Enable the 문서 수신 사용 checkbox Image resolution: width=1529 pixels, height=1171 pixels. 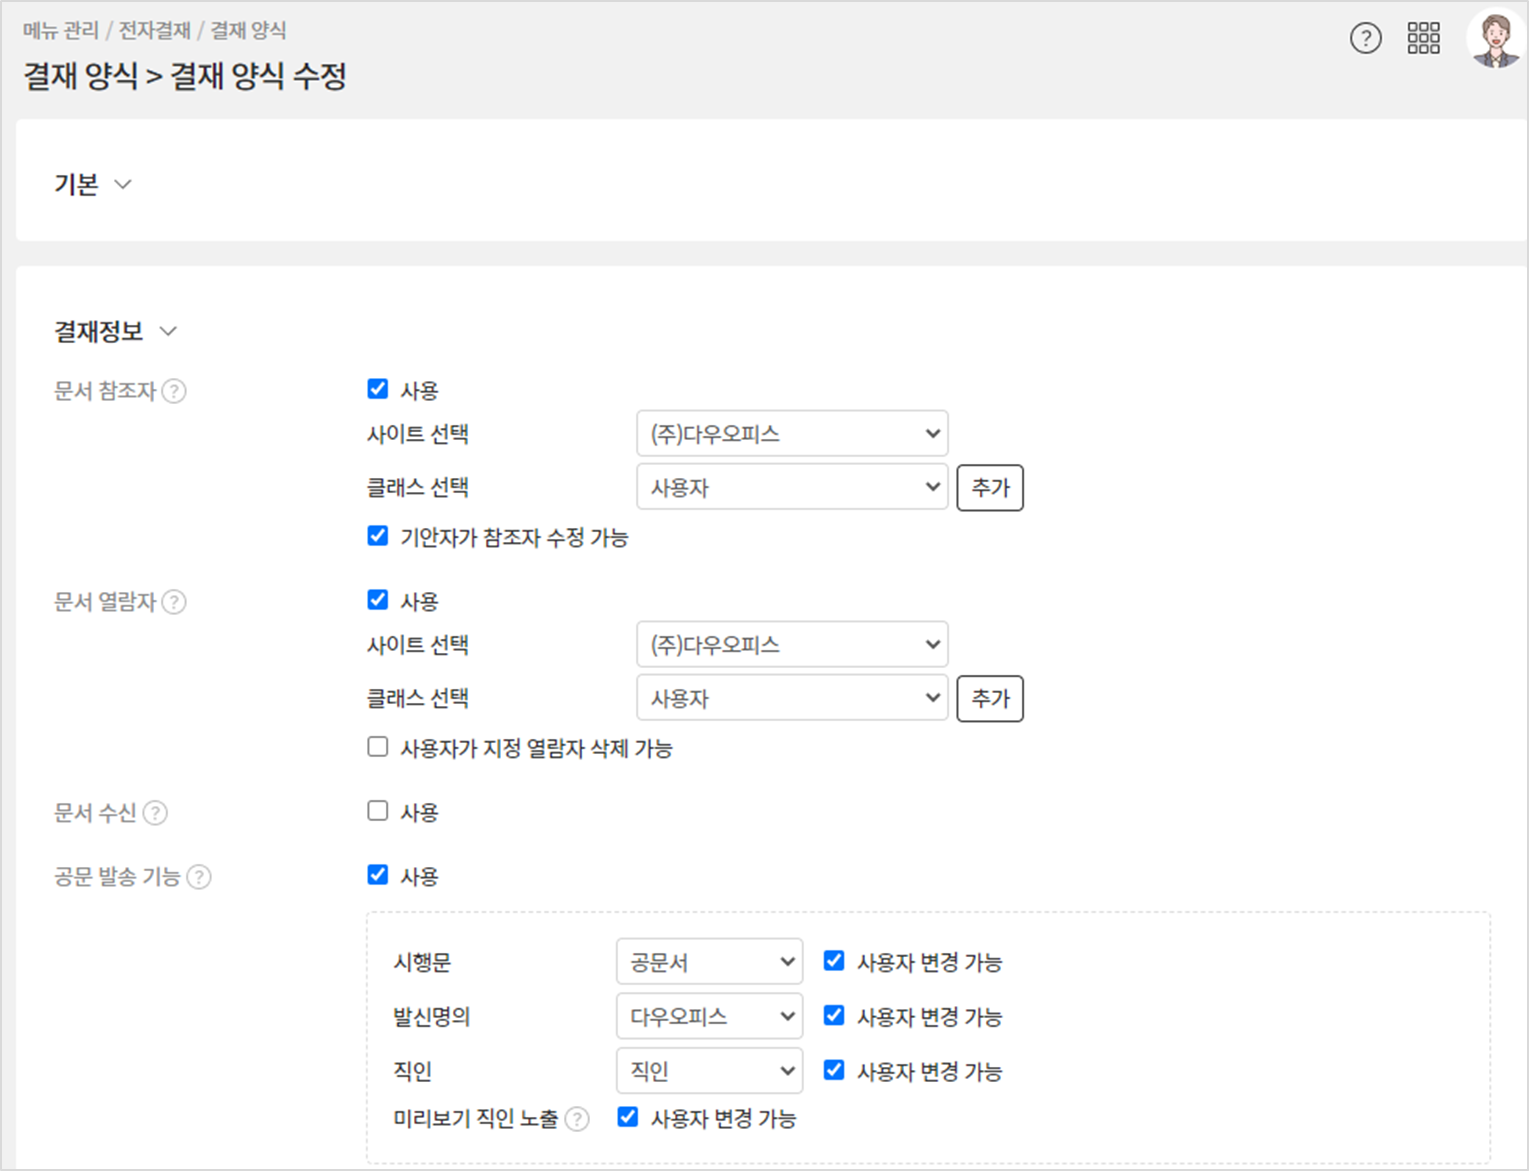[x=378, y=811]
